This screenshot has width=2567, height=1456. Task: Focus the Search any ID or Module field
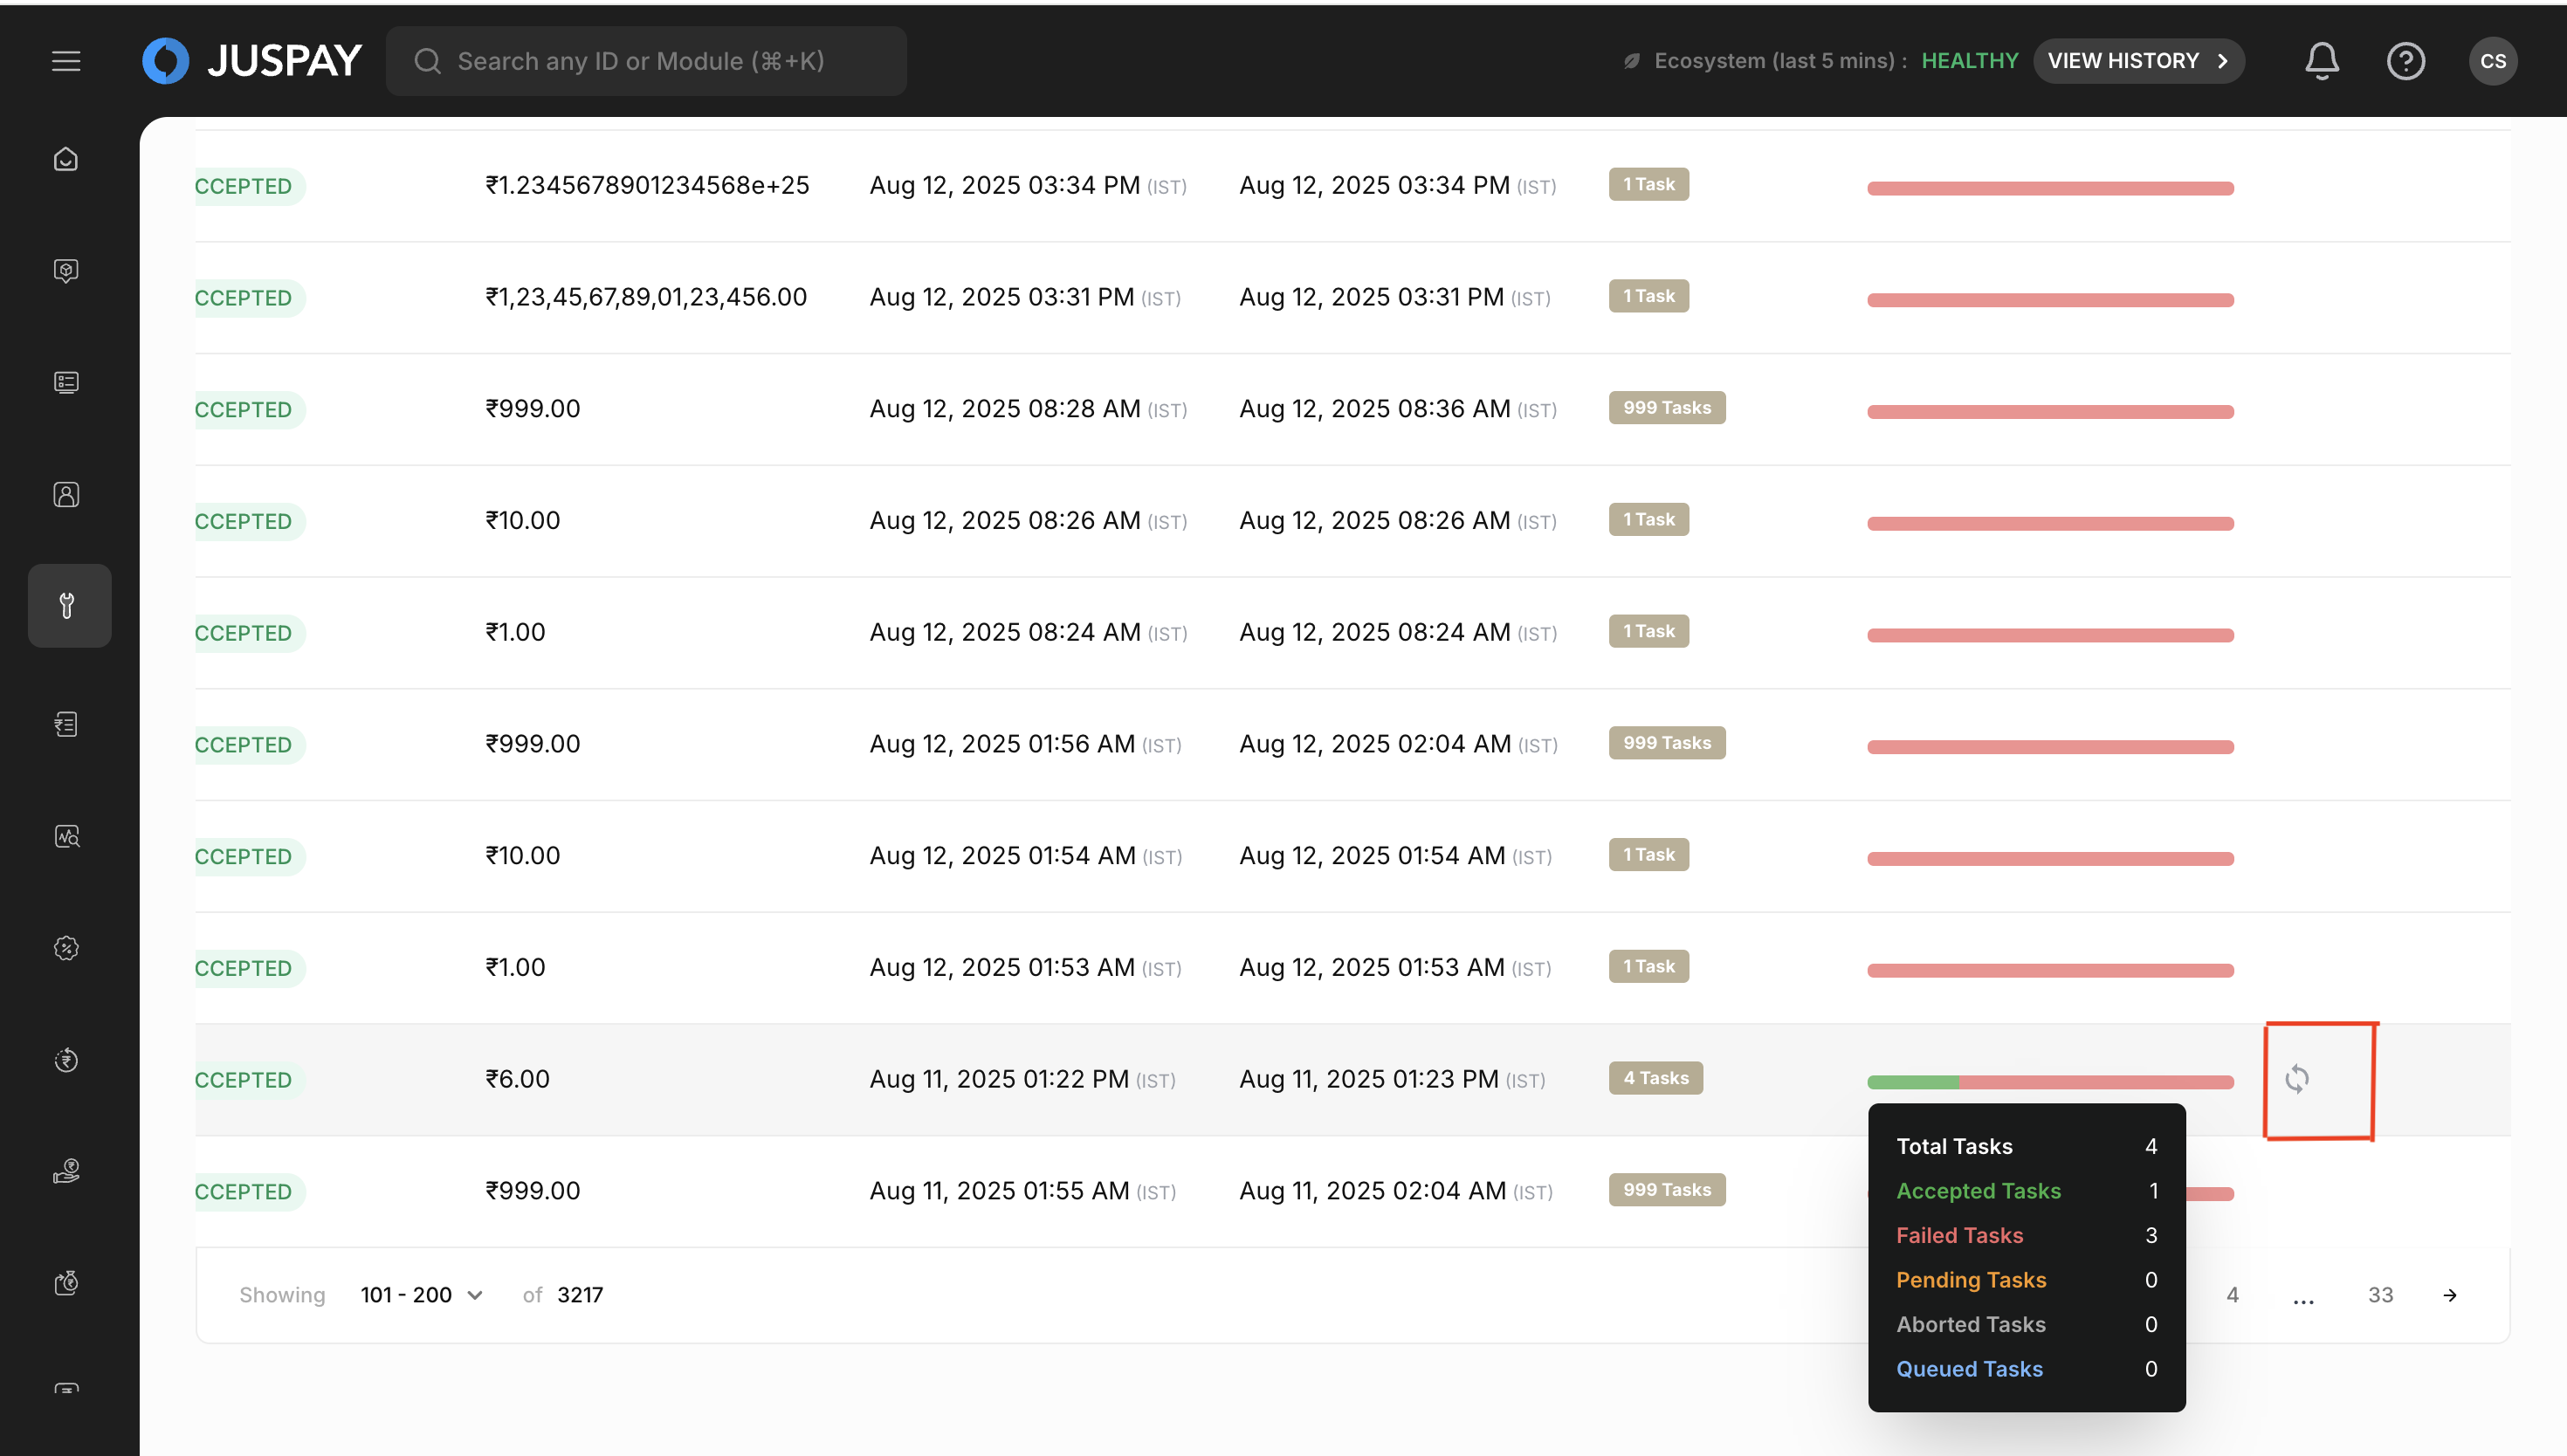(646, 61)
